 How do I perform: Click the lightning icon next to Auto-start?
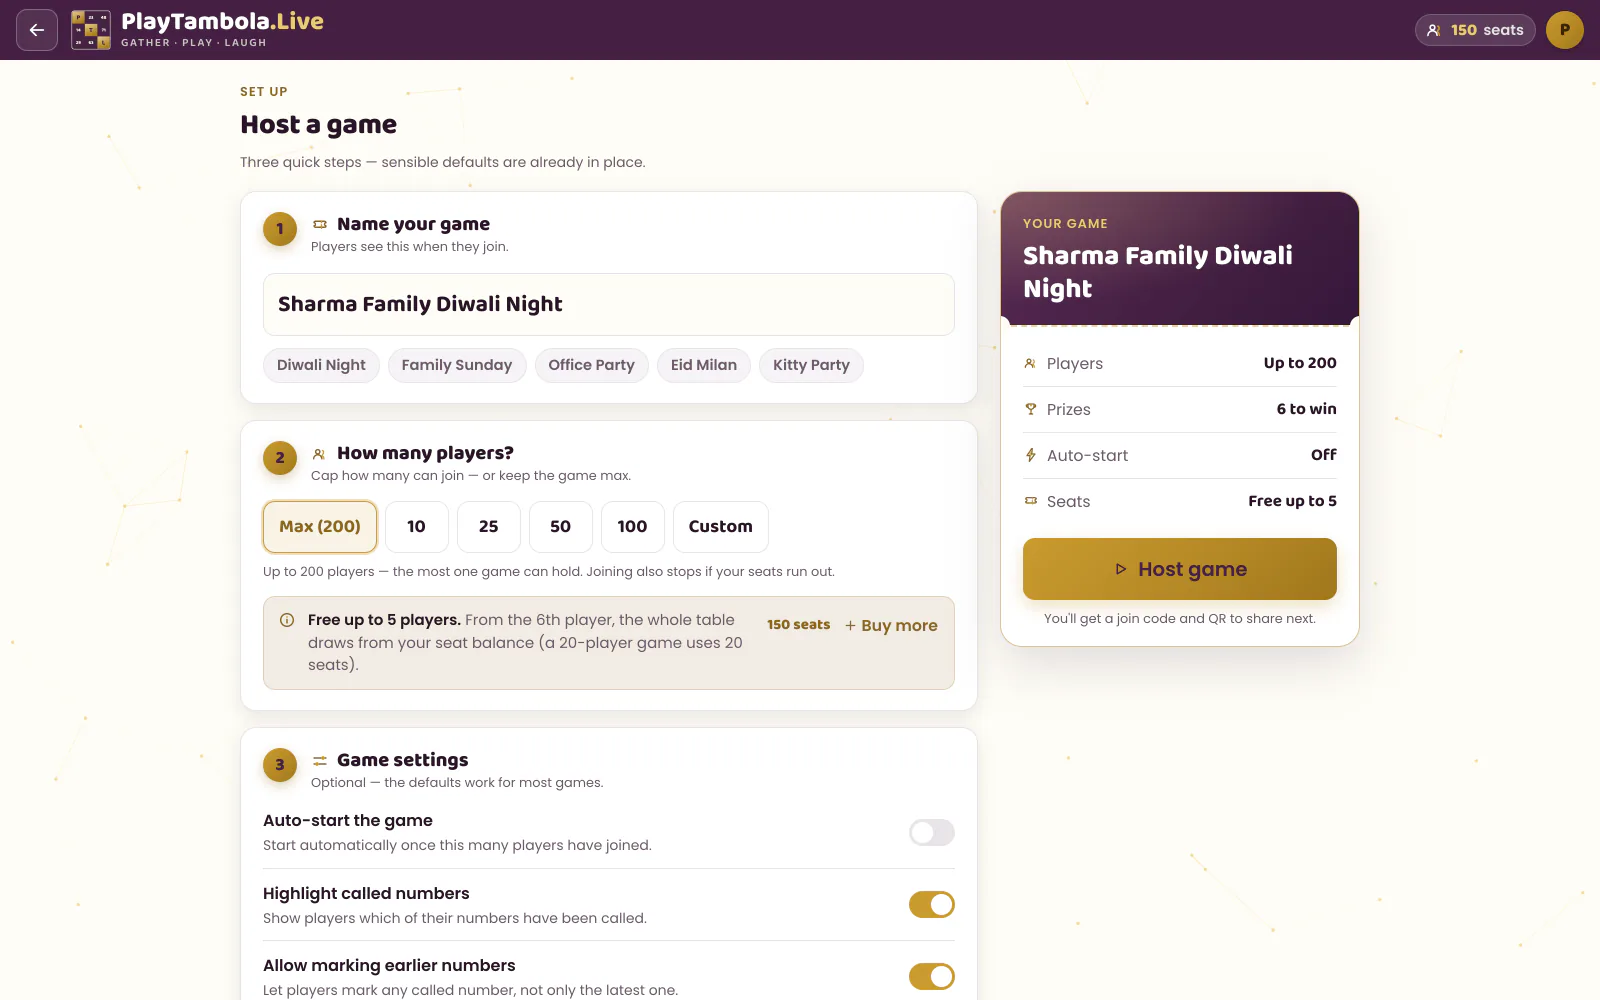tap(1030, 455)
